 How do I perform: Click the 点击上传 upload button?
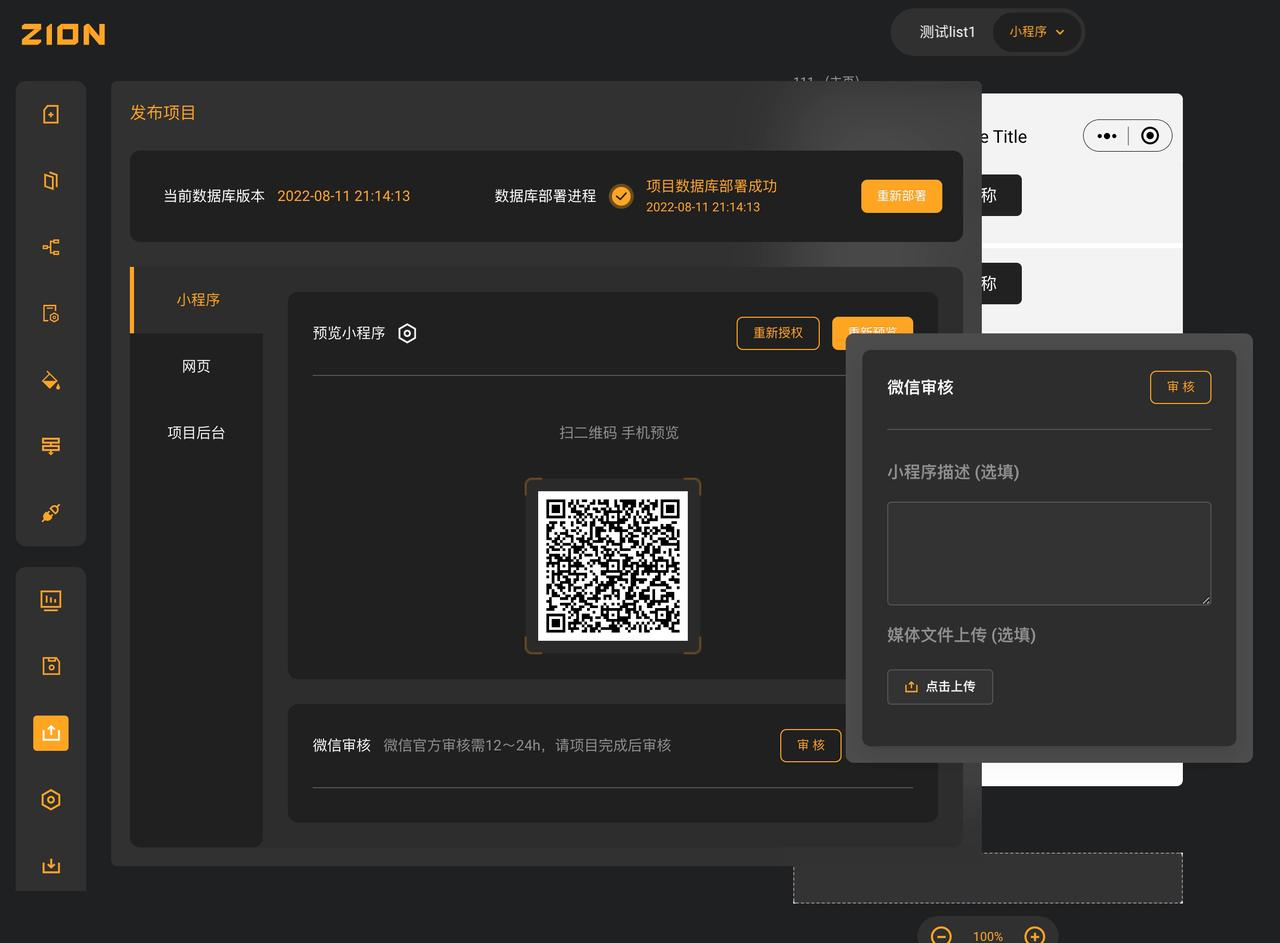(x=940, y=687)
